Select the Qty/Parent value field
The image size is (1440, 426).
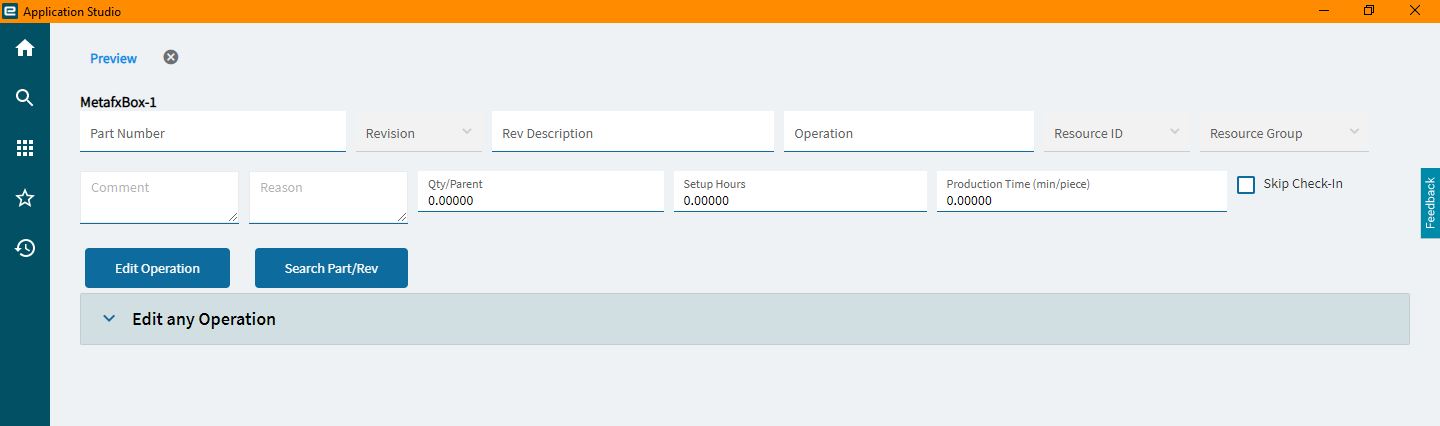tap(540, 192)
